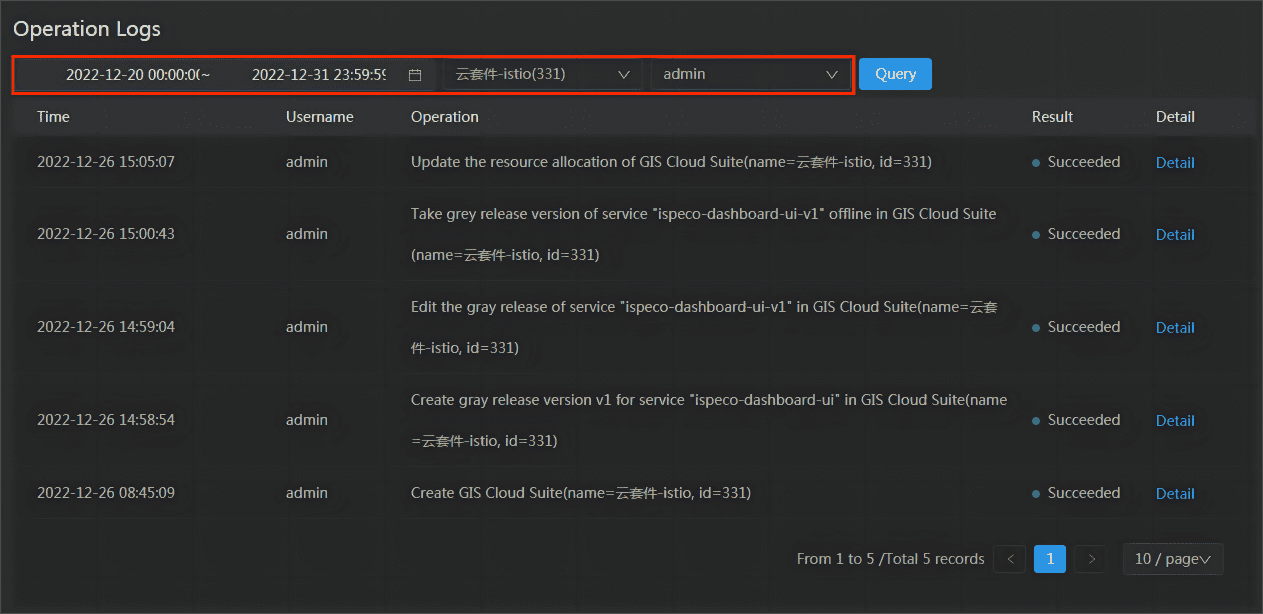Select timestamp 2022-12-26 15:05:07
1263x614 pixels.
point(106,161)
